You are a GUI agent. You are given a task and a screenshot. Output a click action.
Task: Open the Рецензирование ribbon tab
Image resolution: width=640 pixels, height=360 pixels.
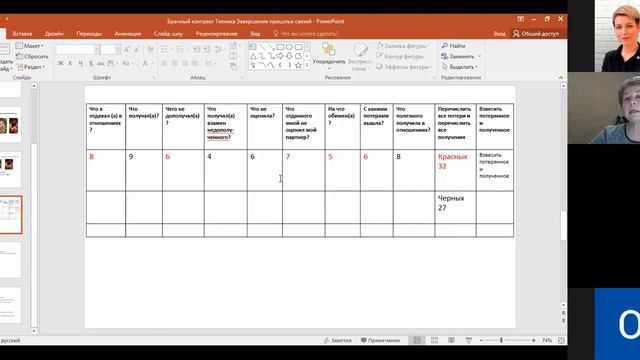(x=216, y=33)
